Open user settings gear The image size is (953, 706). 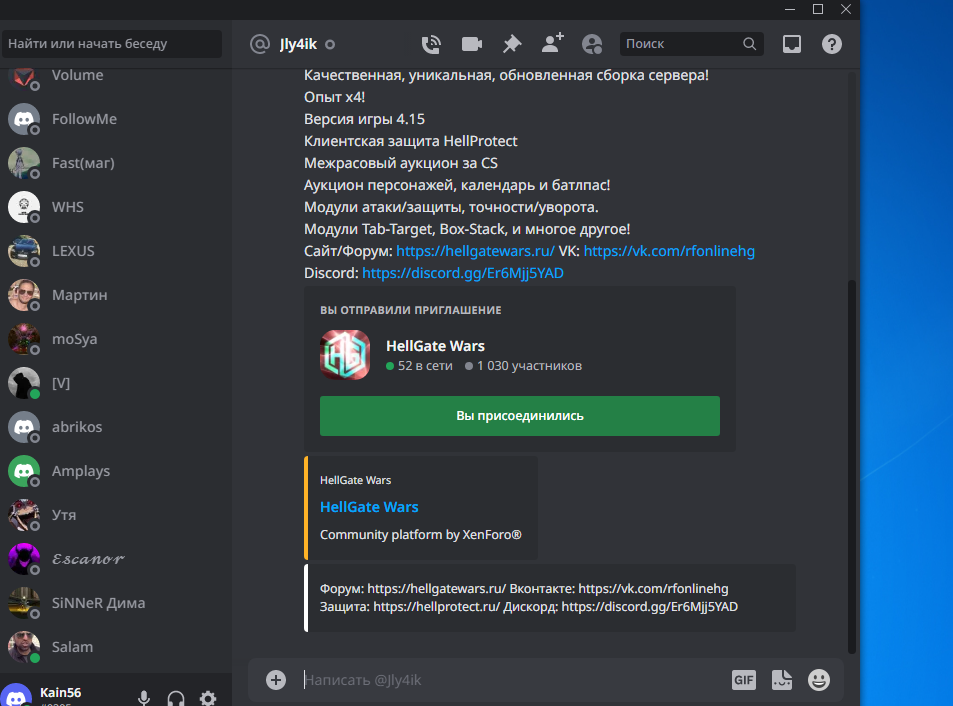tap(208, 697)
